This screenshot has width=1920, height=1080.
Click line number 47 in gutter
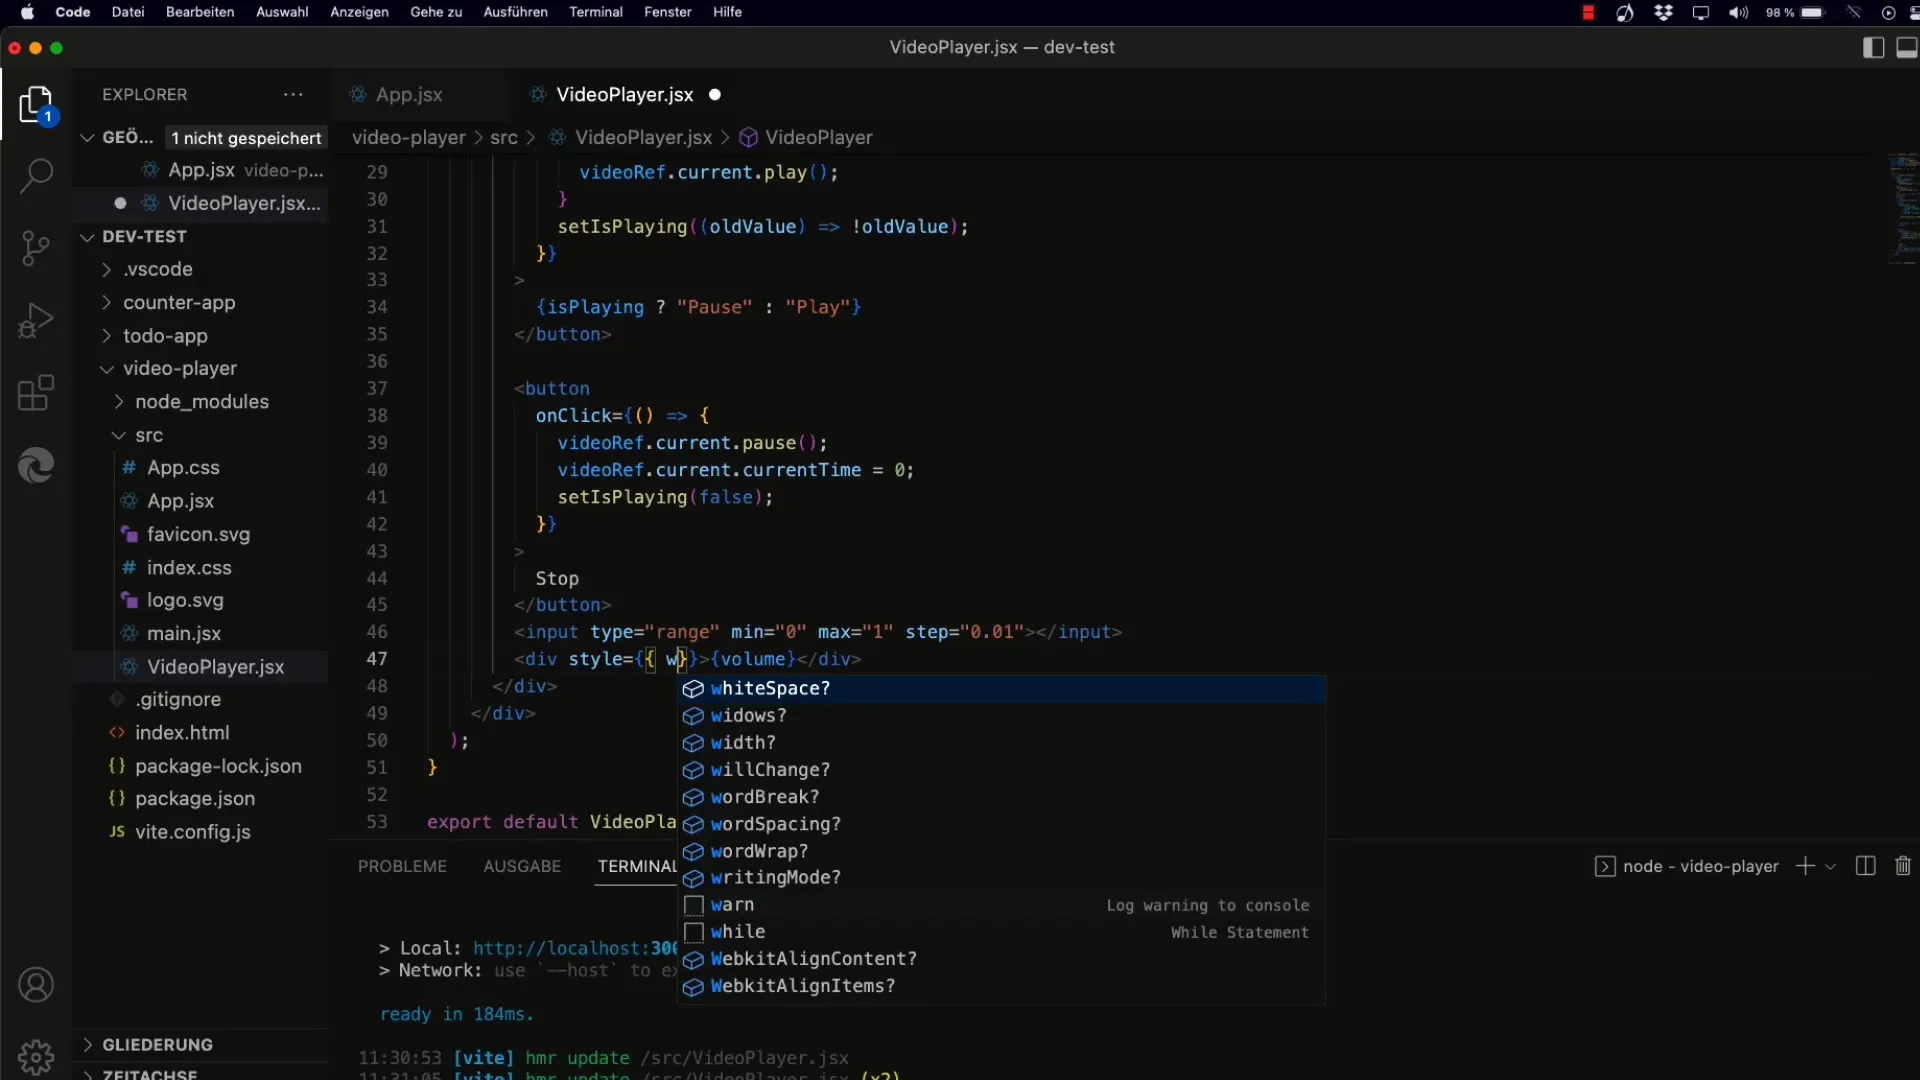[x=376, y=659]
